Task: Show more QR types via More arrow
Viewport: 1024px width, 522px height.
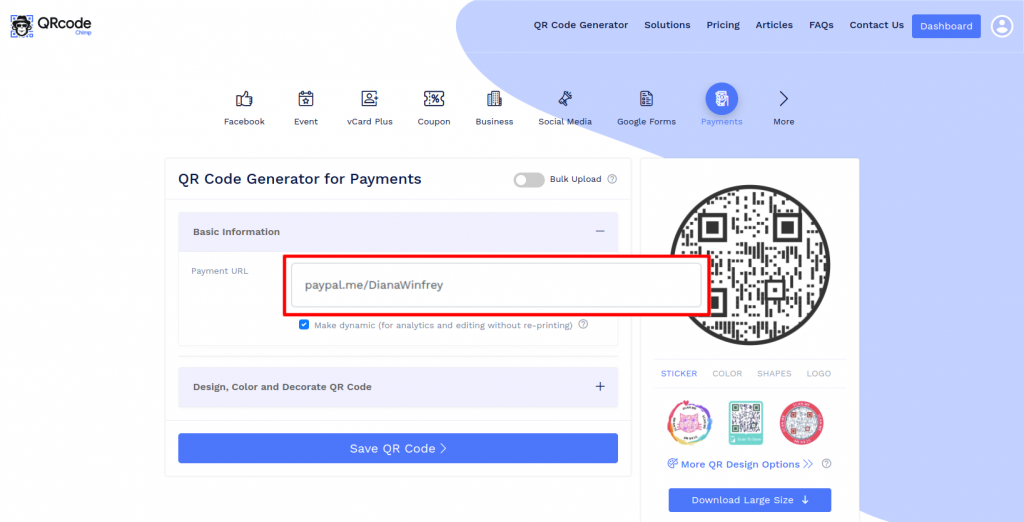Action: [x=784, y=99]
